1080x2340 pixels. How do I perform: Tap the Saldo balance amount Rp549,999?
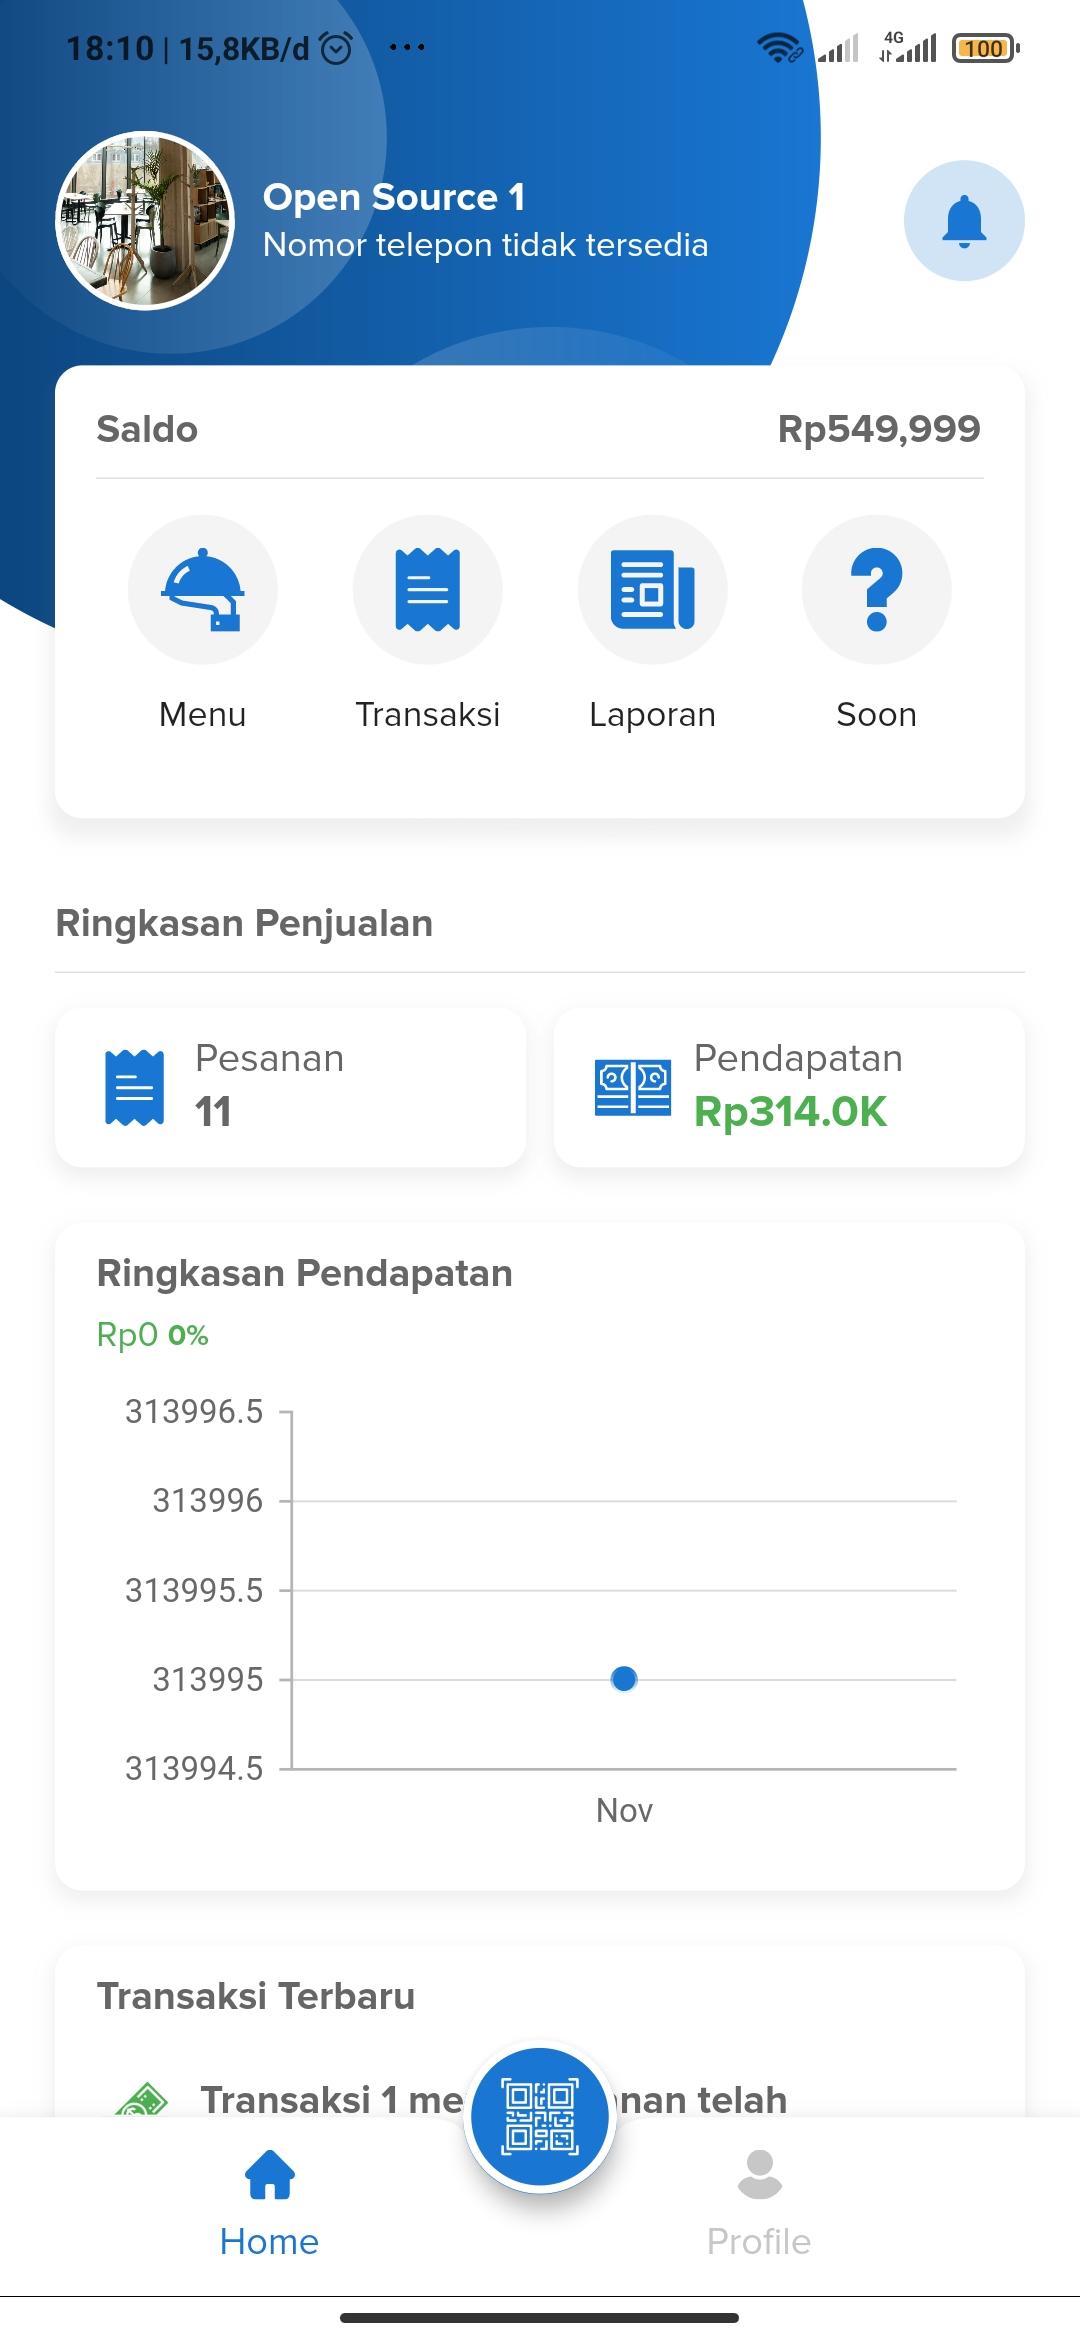coord(879,429)
